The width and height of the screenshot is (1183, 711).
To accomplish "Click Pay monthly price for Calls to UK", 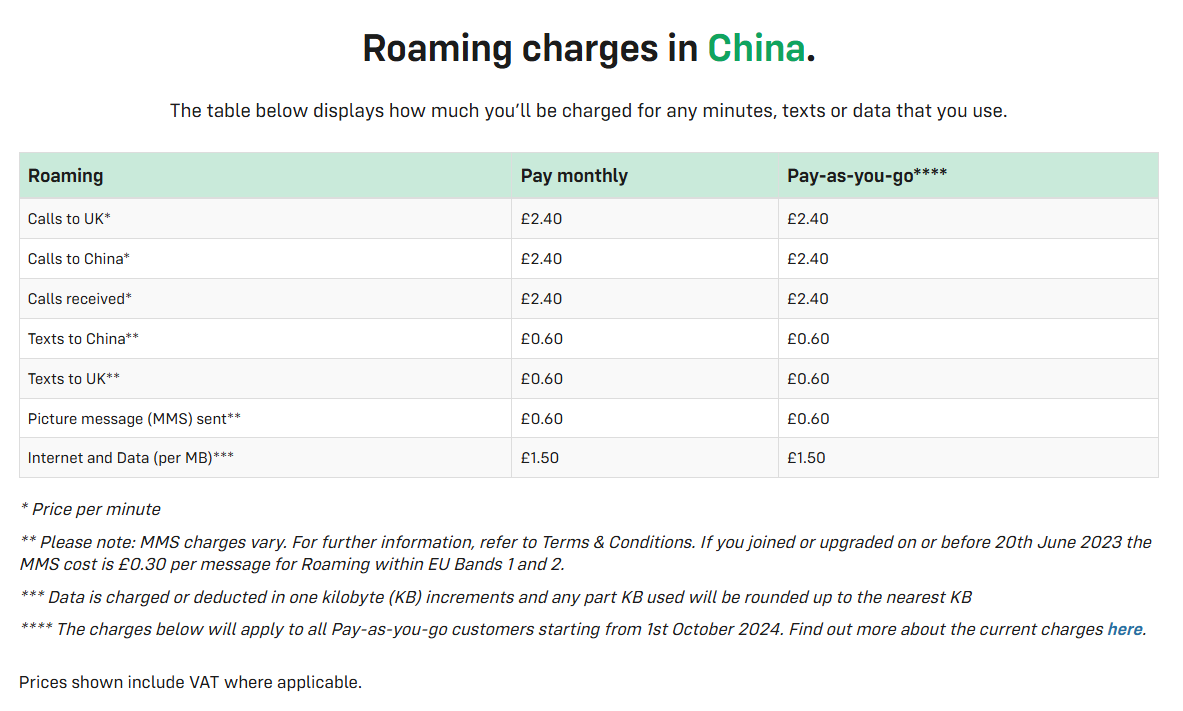I will [x=541, y=219].
